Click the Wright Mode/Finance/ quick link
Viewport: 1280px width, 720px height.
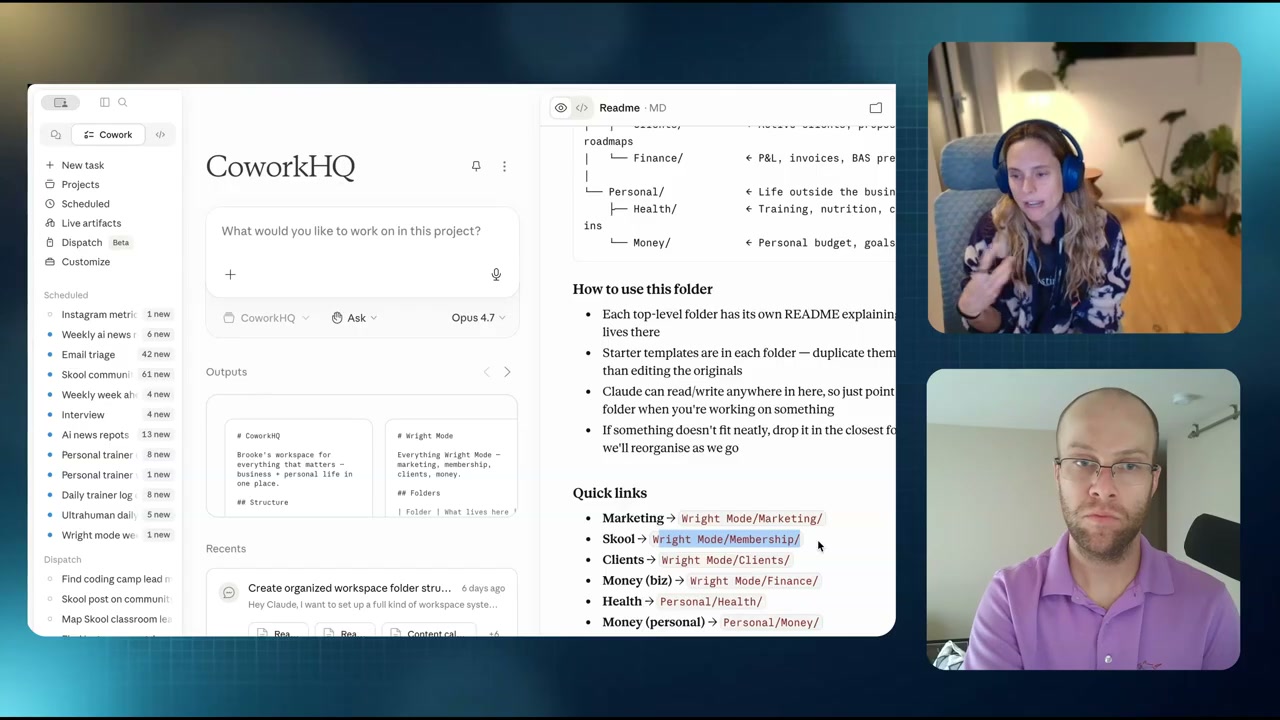[754, 581]
